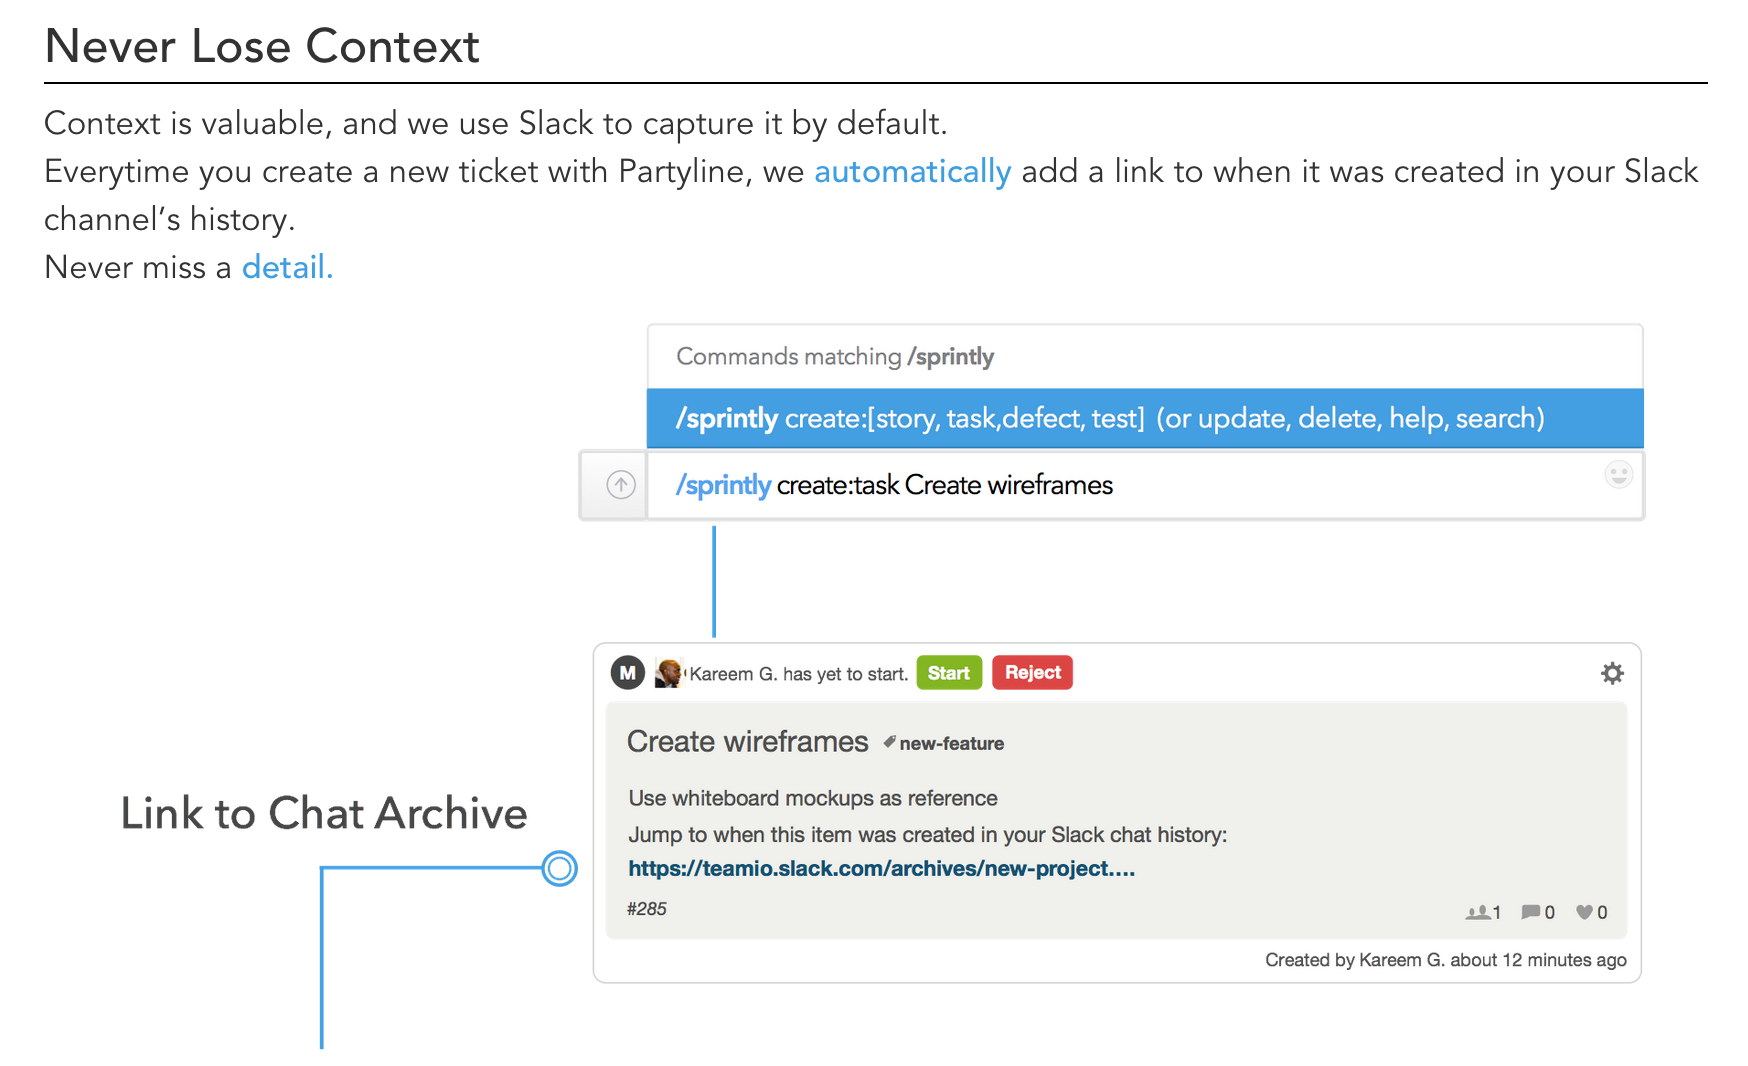Click the tag icon beside new-feature
The height and width of the screenshot is (1066, 1748).
(x=889, y=742)
